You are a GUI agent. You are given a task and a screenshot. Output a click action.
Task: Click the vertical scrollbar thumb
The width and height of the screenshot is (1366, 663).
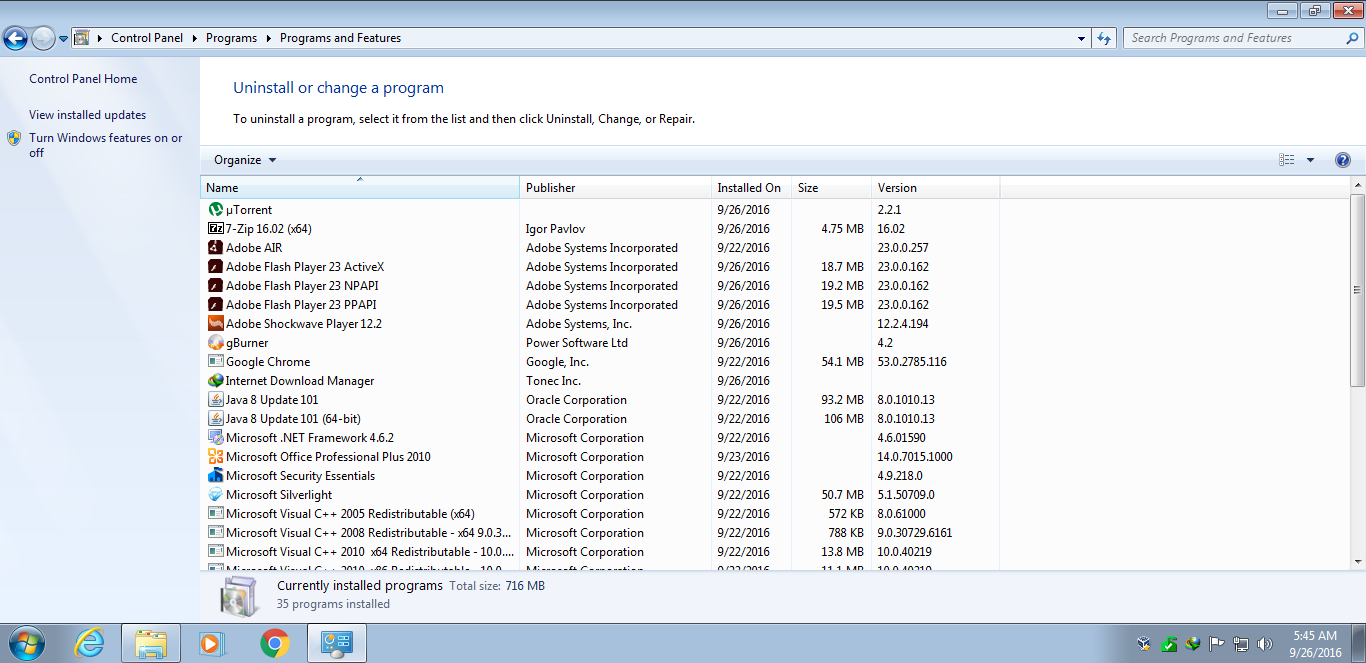(x=1357, y=290)
